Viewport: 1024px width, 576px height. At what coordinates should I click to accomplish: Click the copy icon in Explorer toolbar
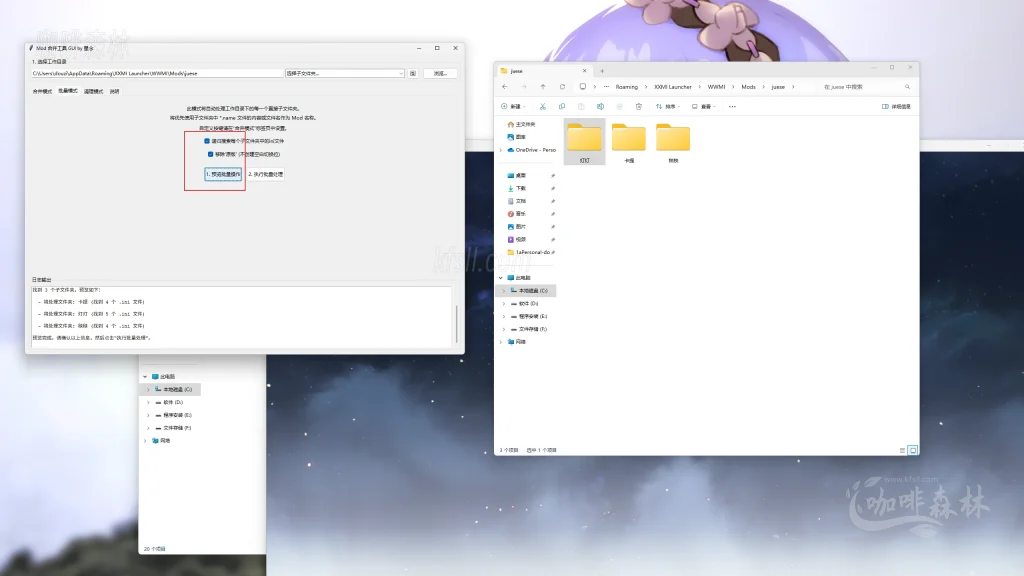tap(562, 106)
